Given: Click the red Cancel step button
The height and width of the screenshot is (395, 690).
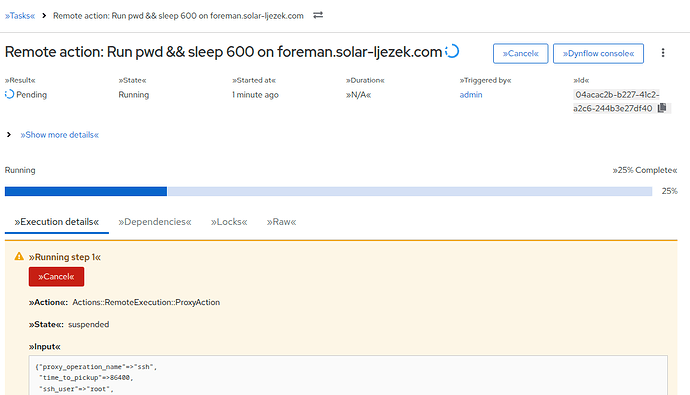Looking at the screenshot, I should (x=56, y=277).
